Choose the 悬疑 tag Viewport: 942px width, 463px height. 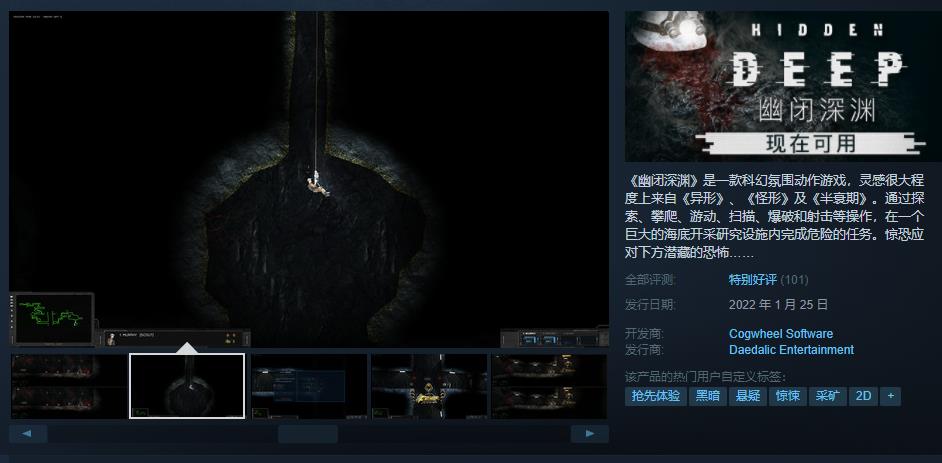click(x=747, y=396)
